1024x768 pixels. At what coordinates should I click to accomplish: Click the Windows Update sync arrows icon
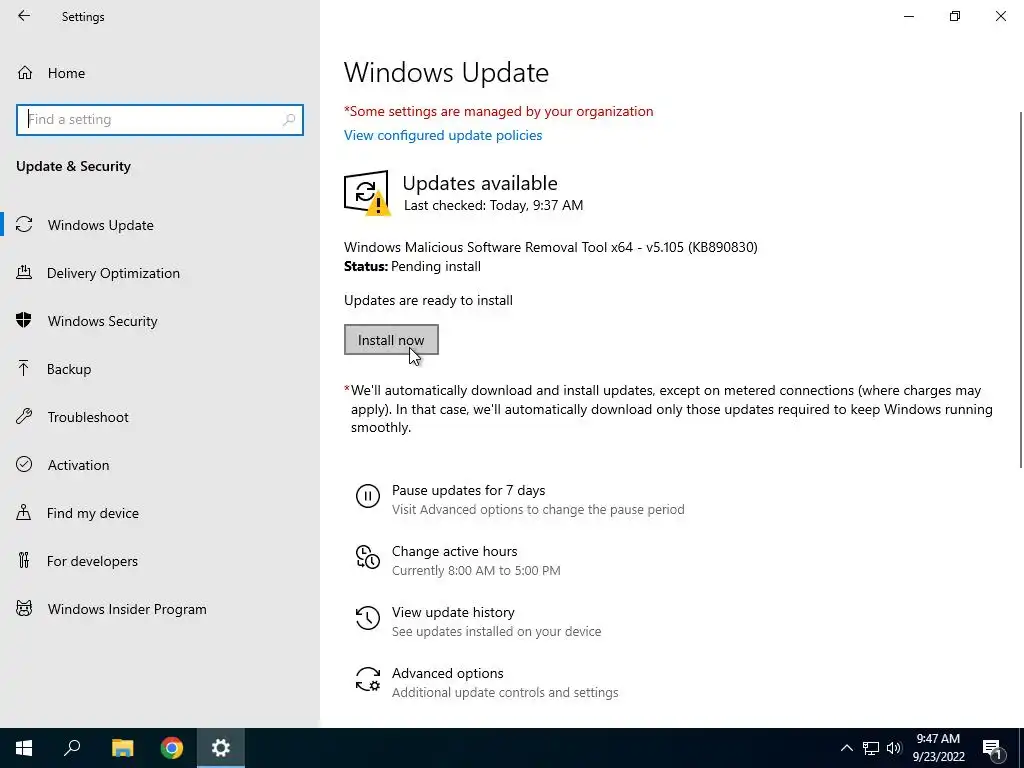tap(24, 225)
